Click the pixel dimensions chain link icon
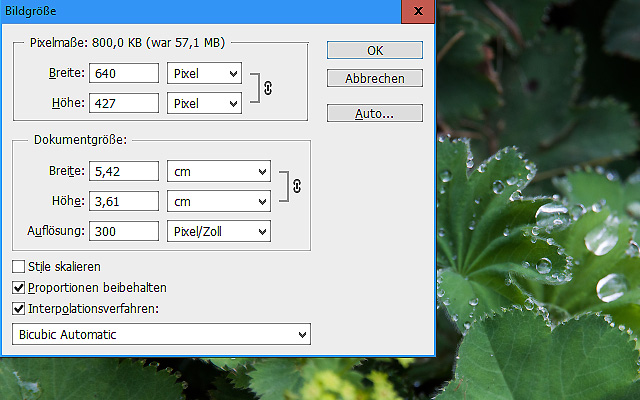The width and height of the screenshot is (640, 400). [x=268, y=88]
